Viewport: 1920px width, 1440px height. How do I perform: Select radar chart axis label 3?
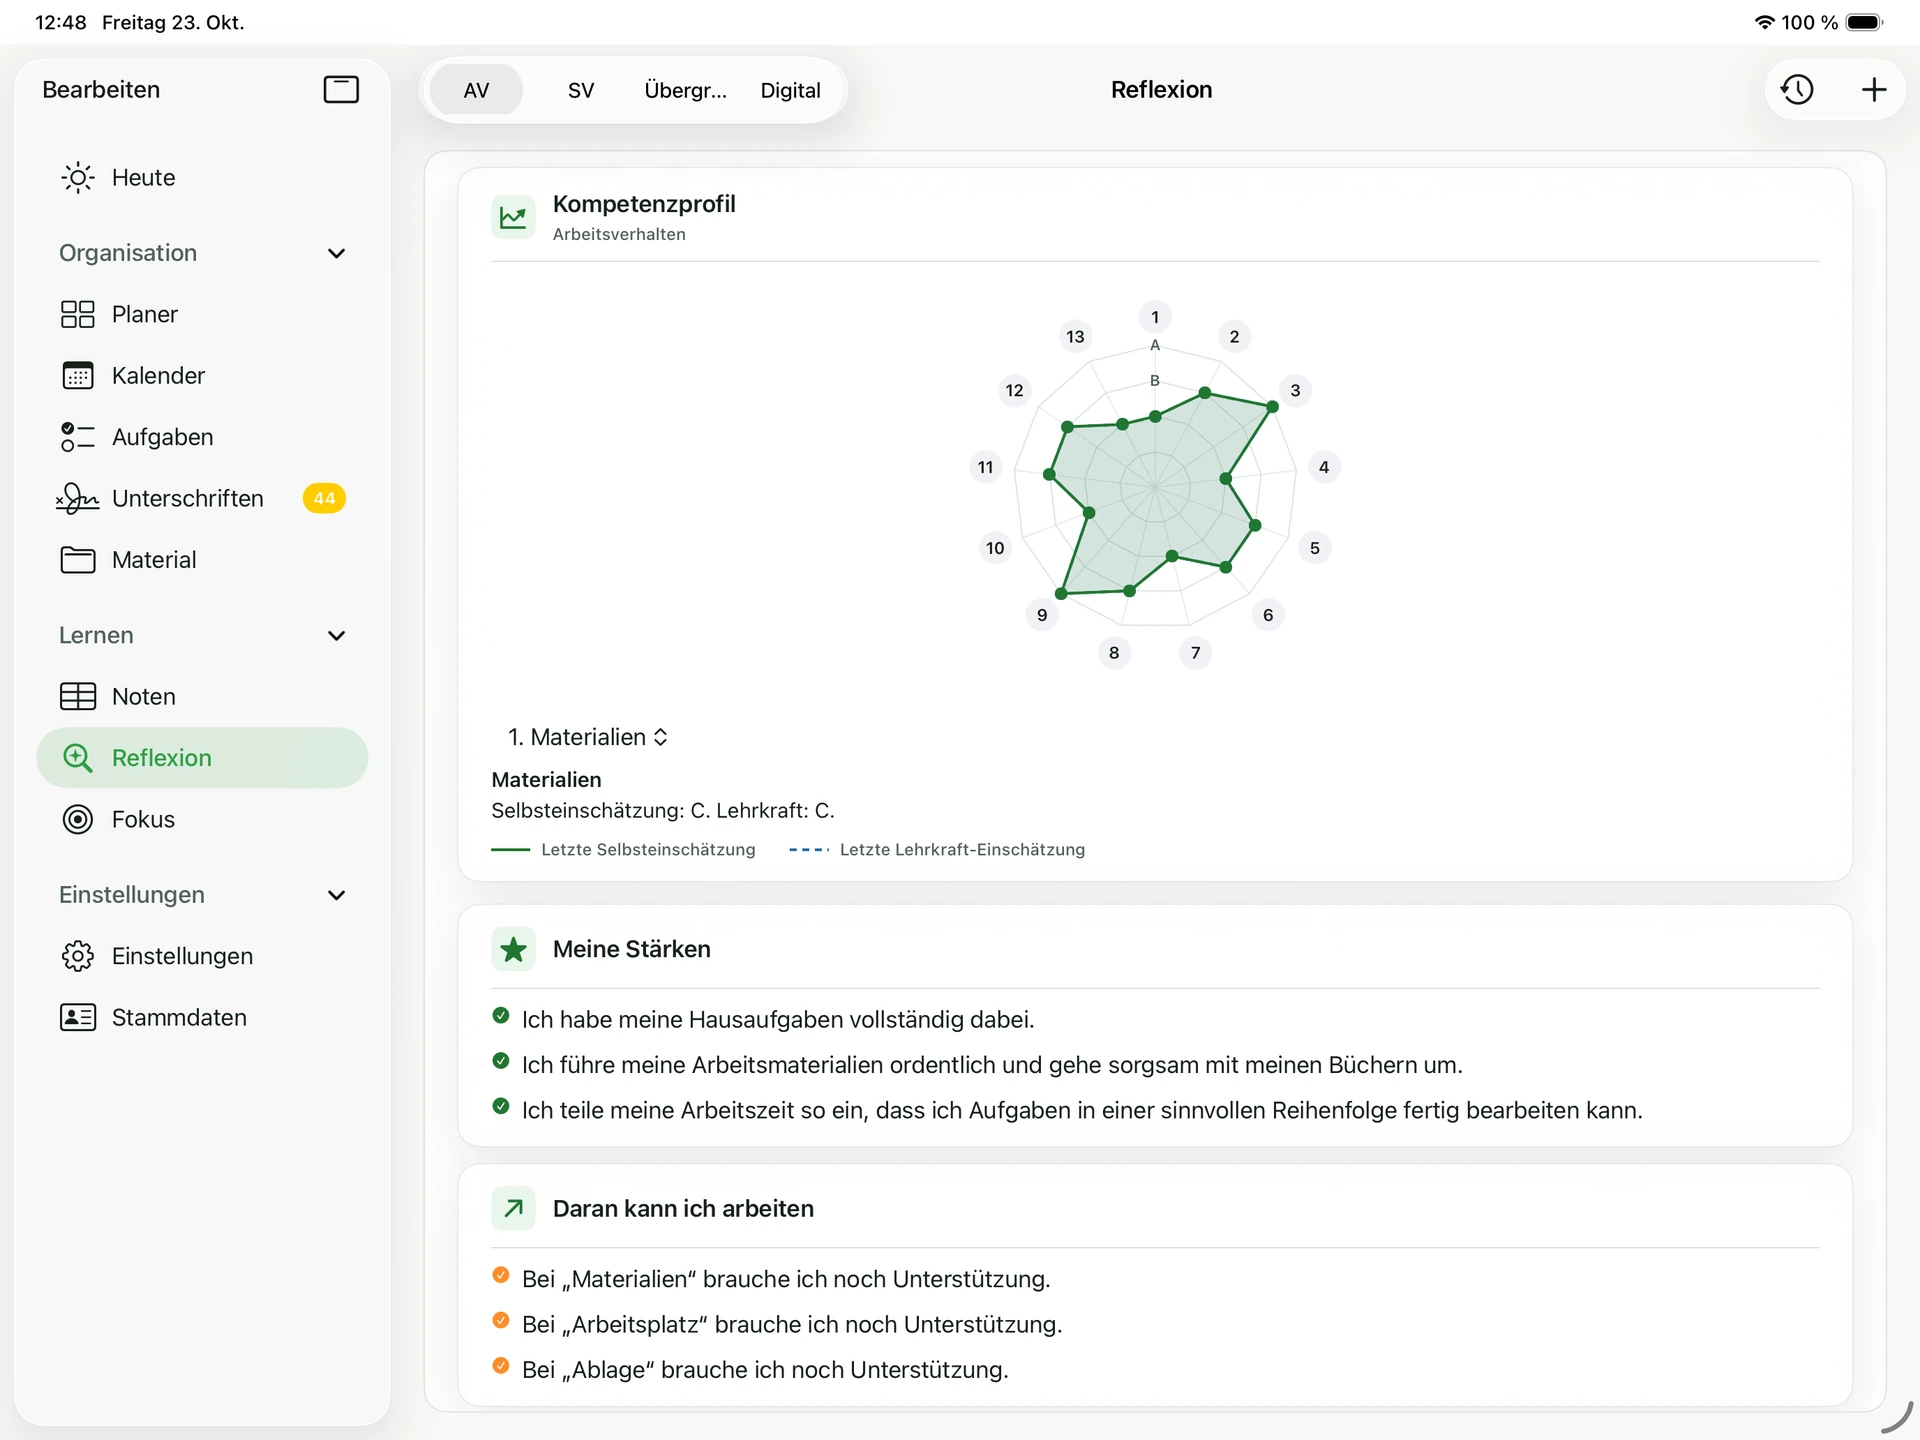1295,390
